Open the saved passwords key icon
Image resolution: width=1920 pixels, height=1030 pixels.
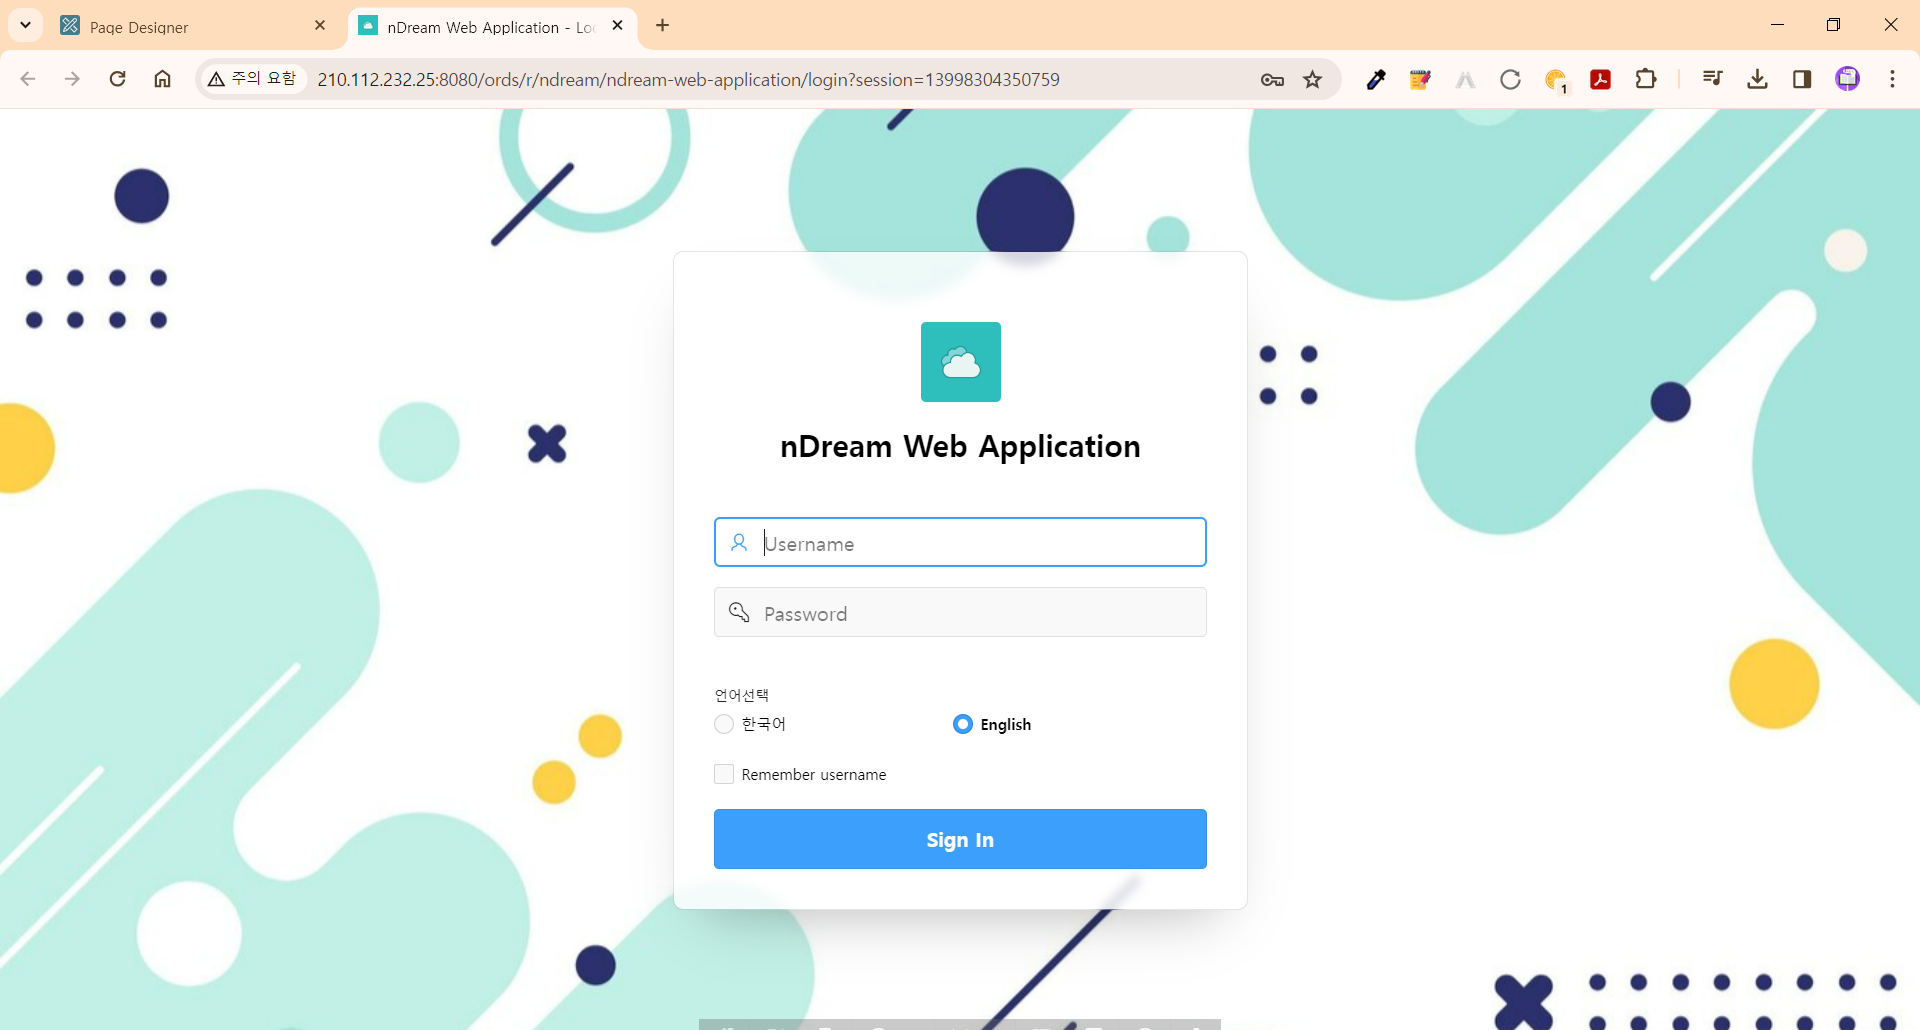(1272, 79)
